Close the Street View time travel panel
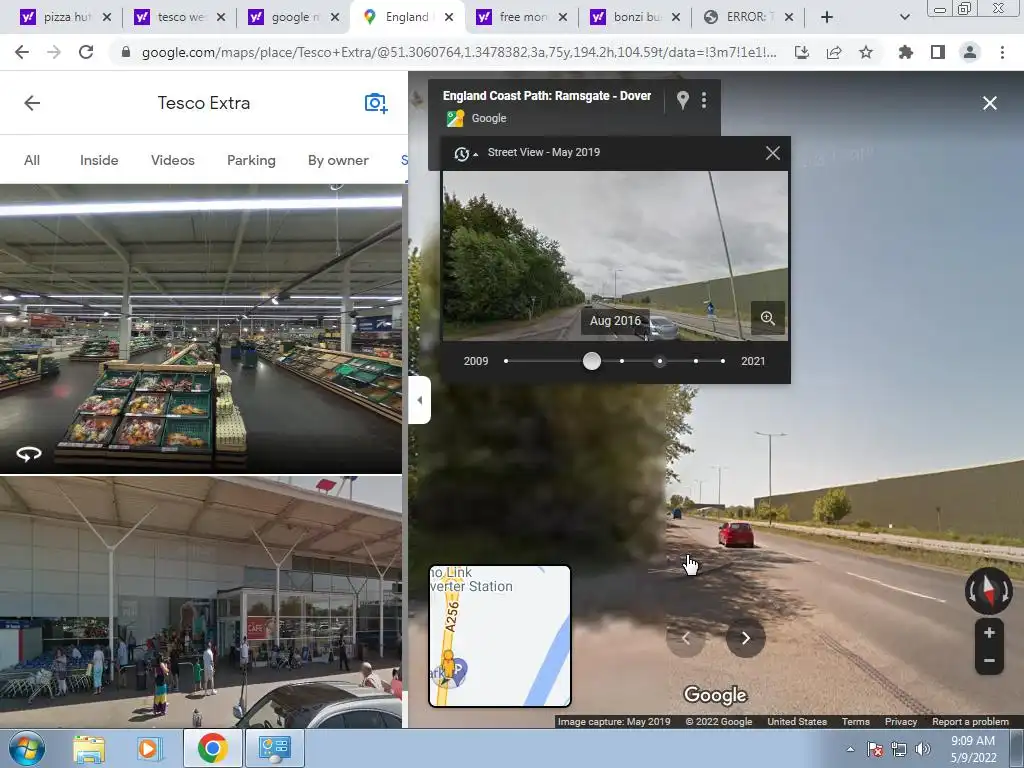1024x768 pixels. [773, 153]
